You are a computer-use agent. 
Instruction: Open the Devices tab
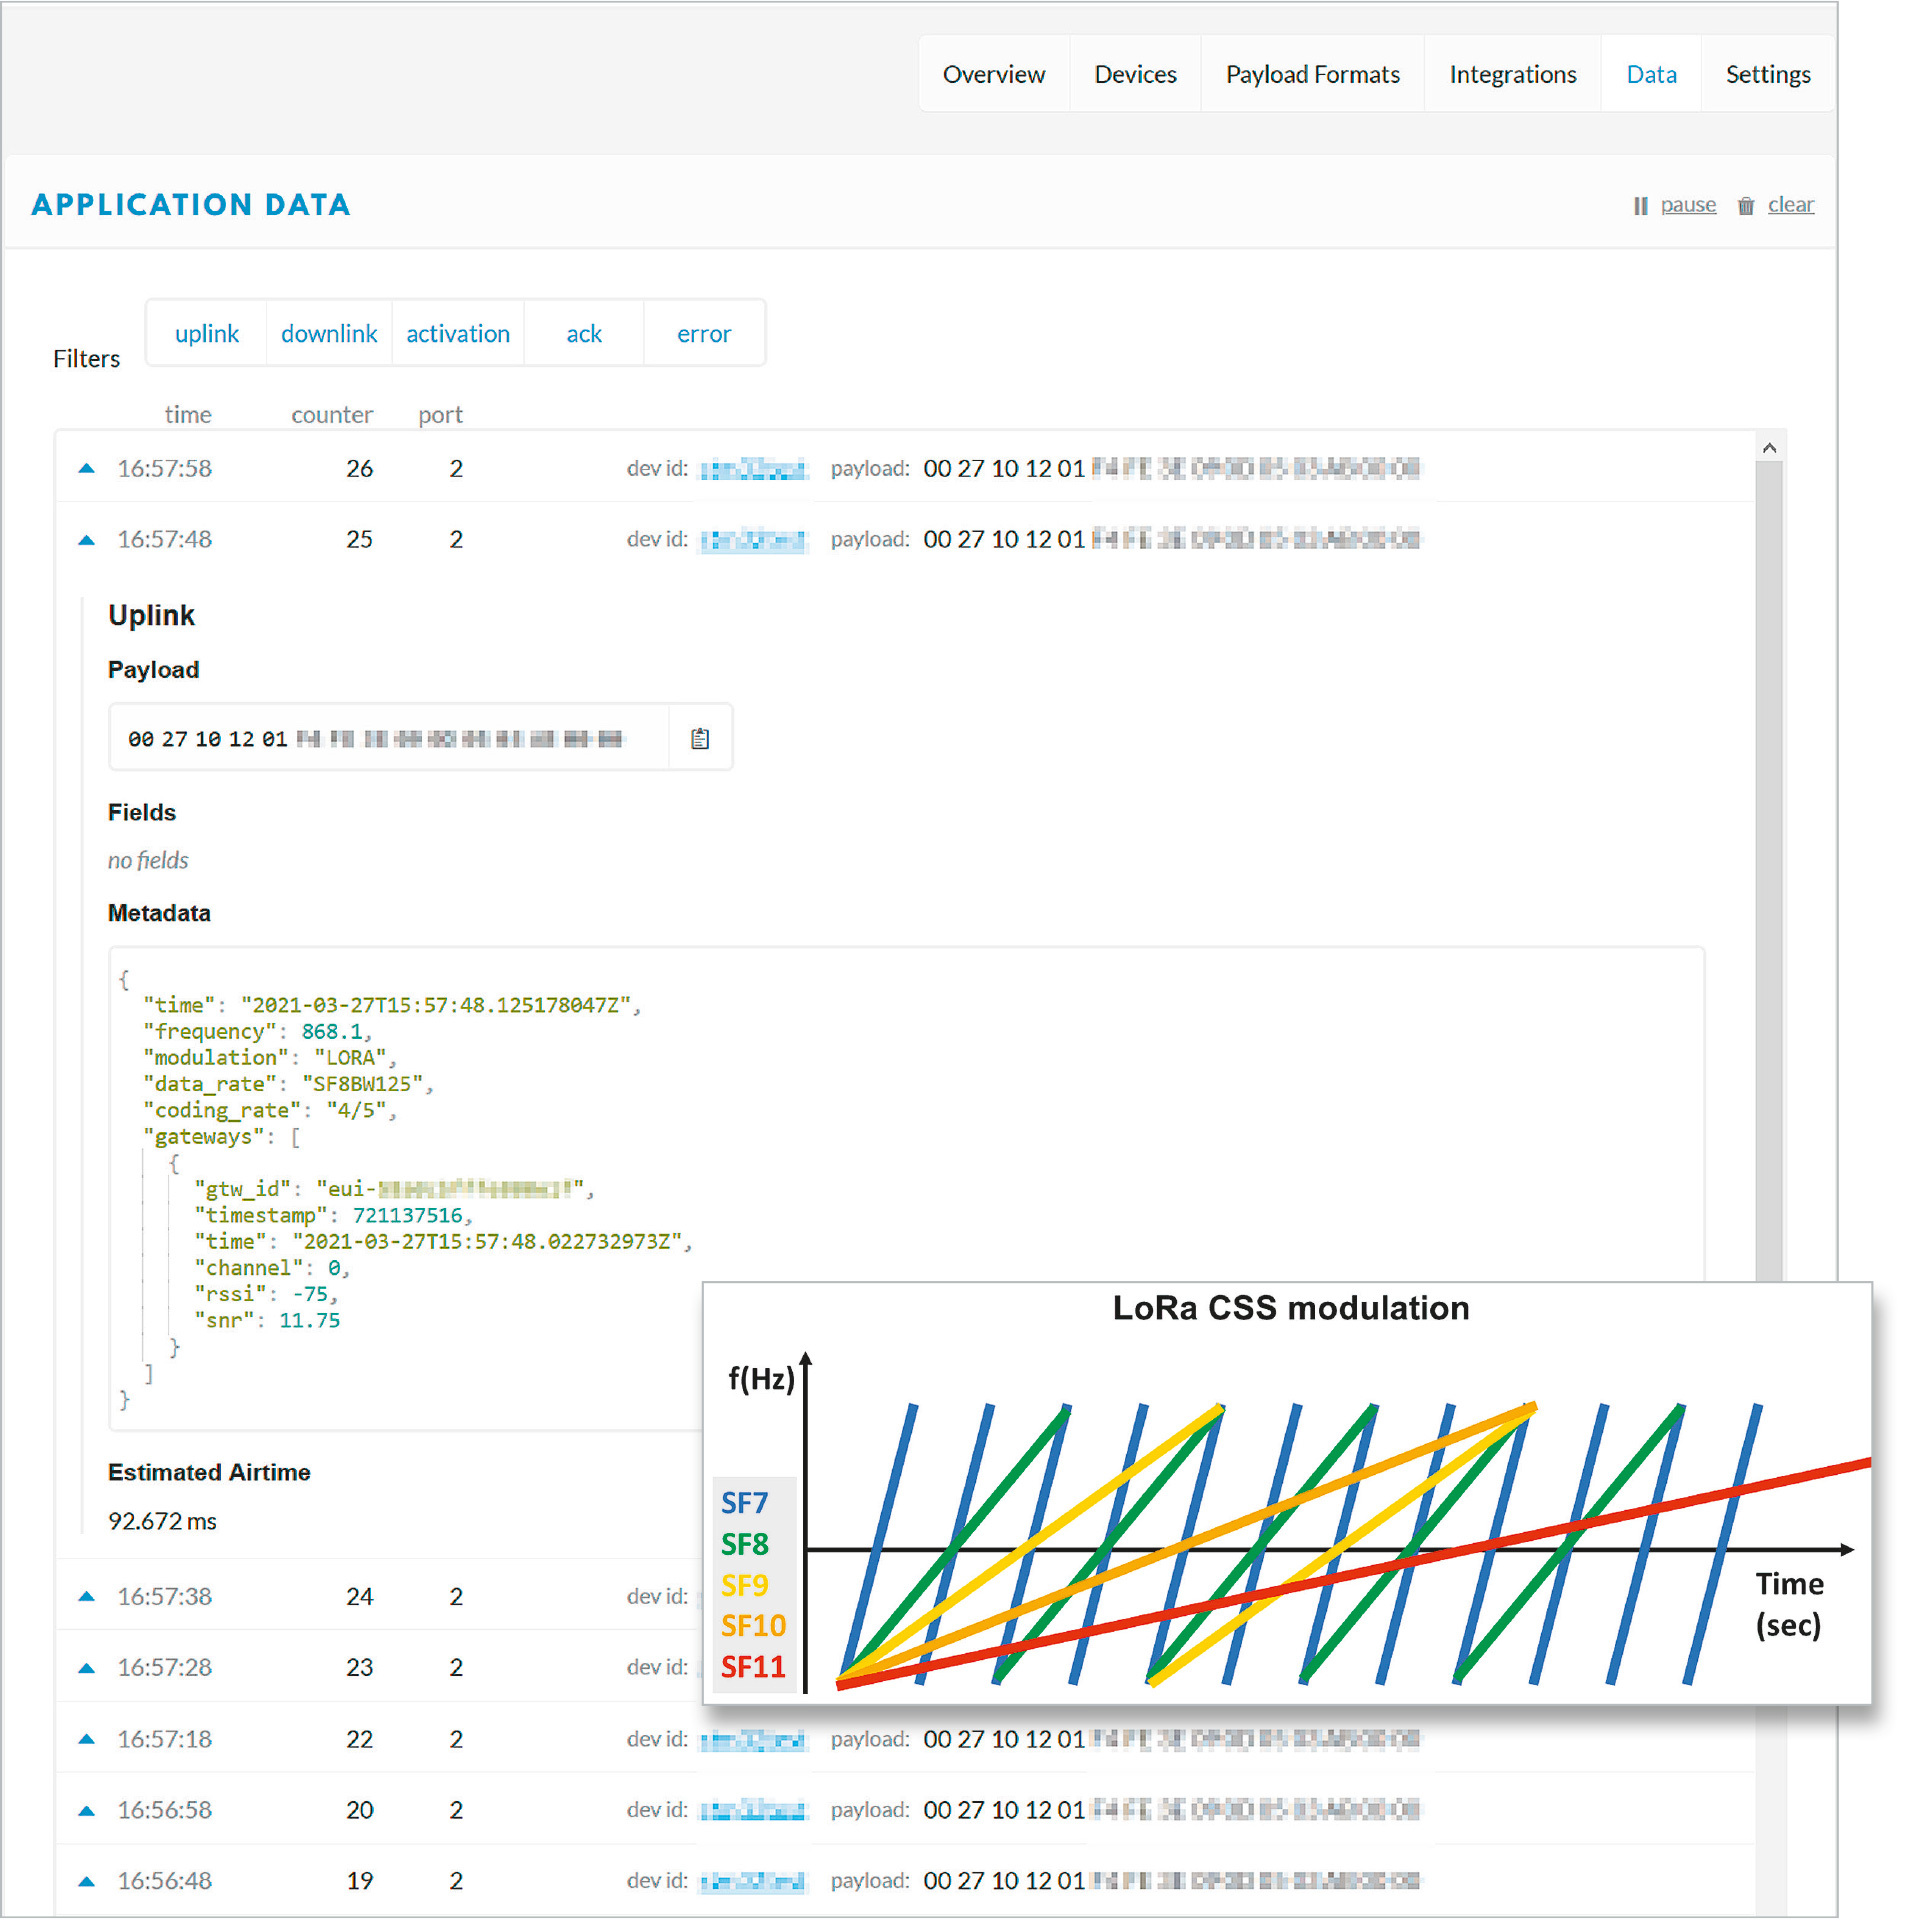point(1135,74)
